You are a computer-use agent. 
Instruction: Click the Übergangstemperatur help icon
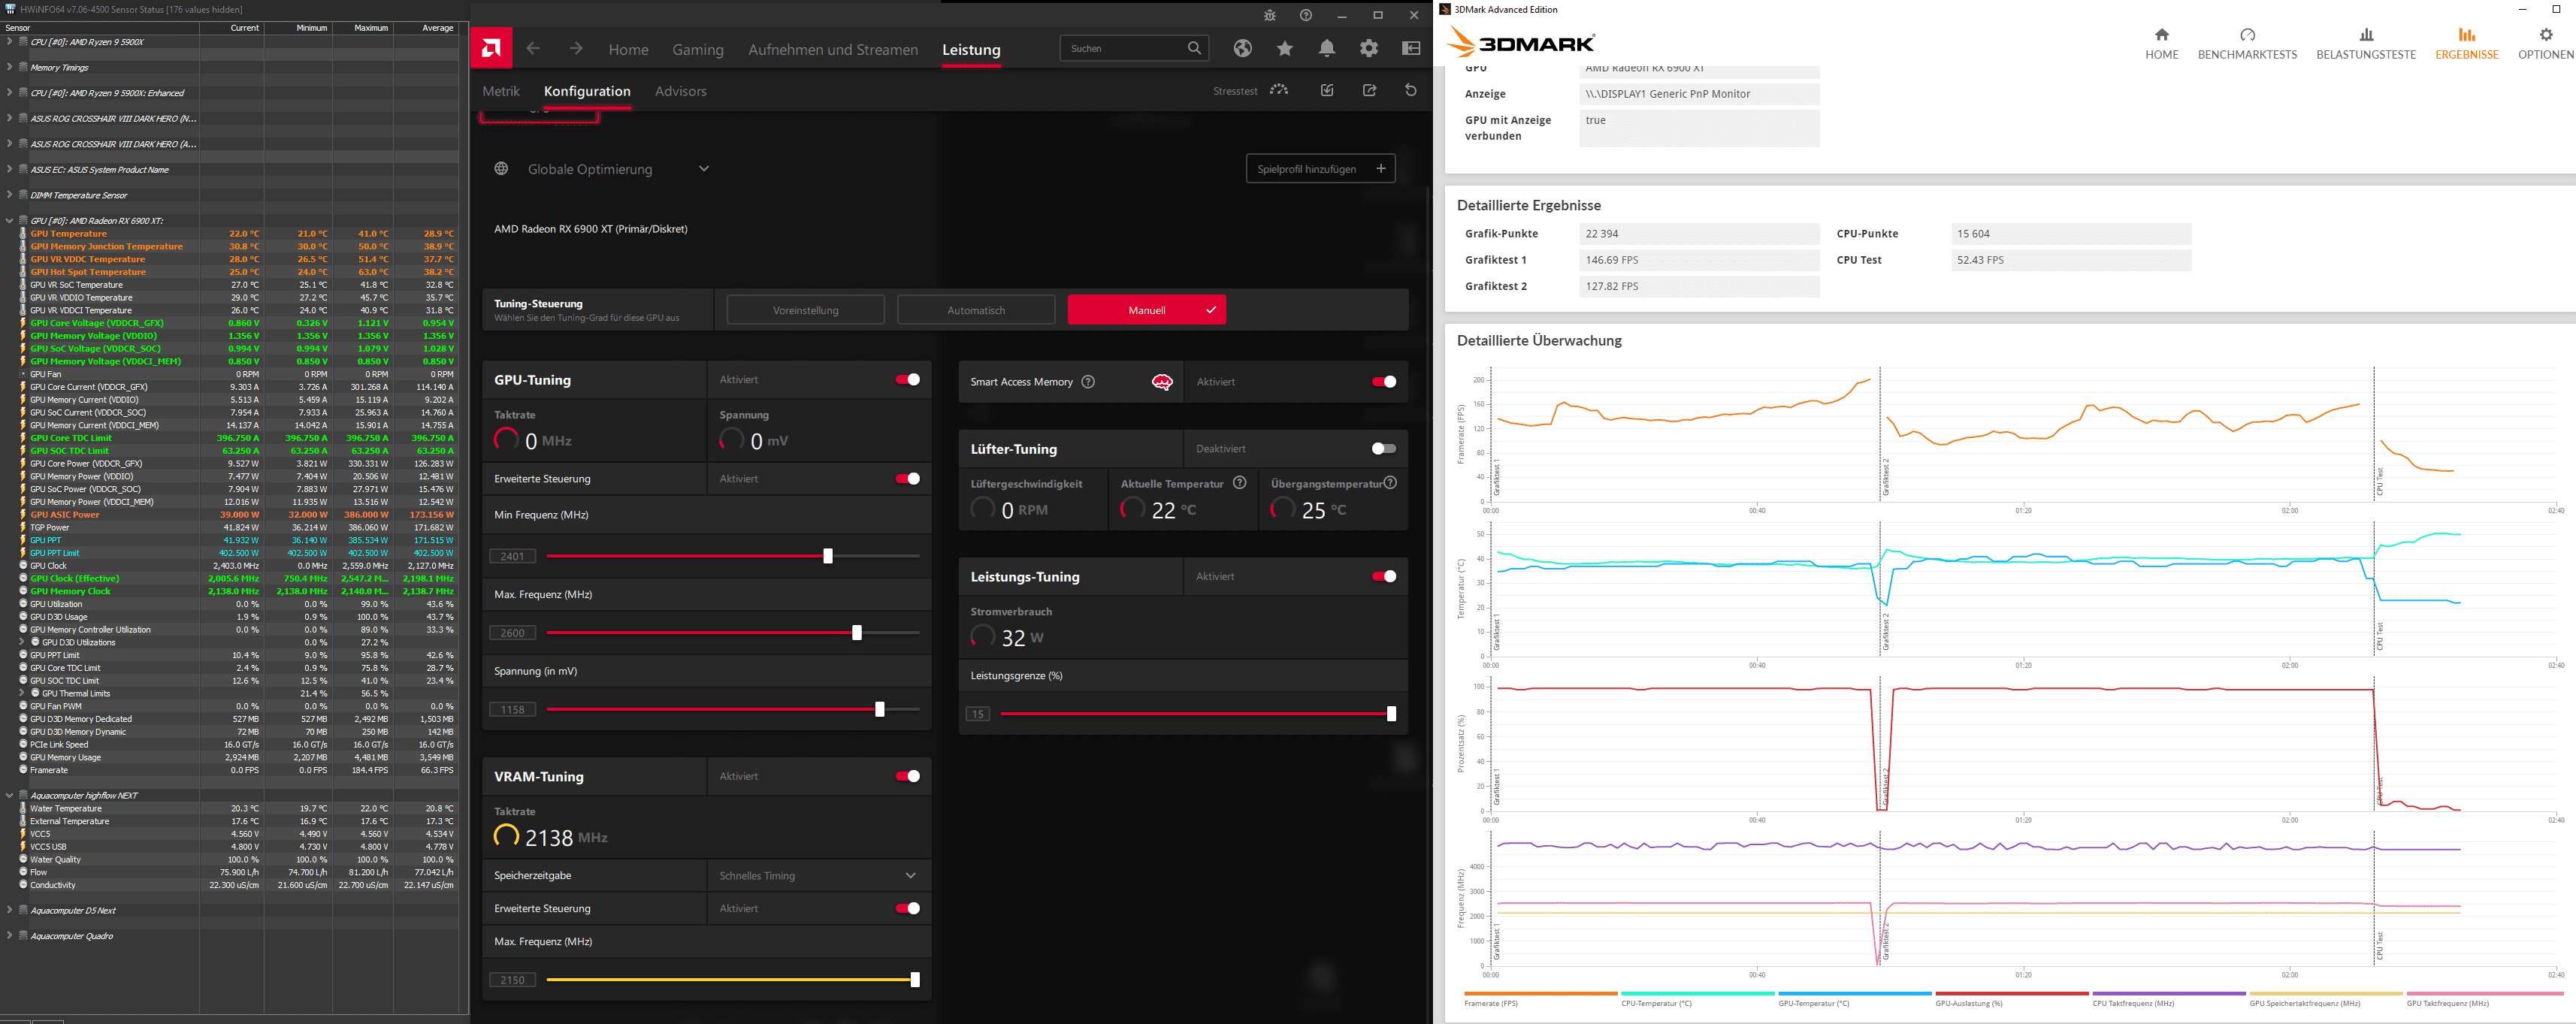1390,483
